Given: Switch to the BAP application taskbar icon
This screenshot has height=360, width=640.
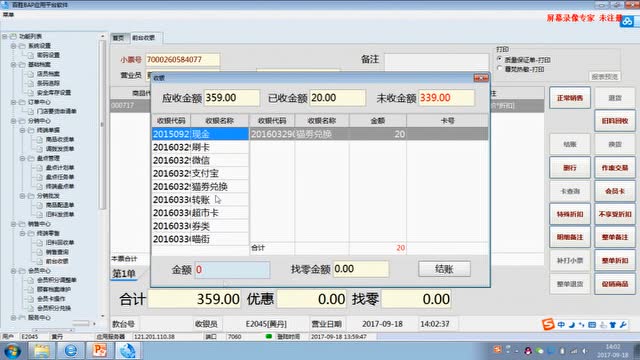Looking at the screenshot, I should tap(128, 351).
